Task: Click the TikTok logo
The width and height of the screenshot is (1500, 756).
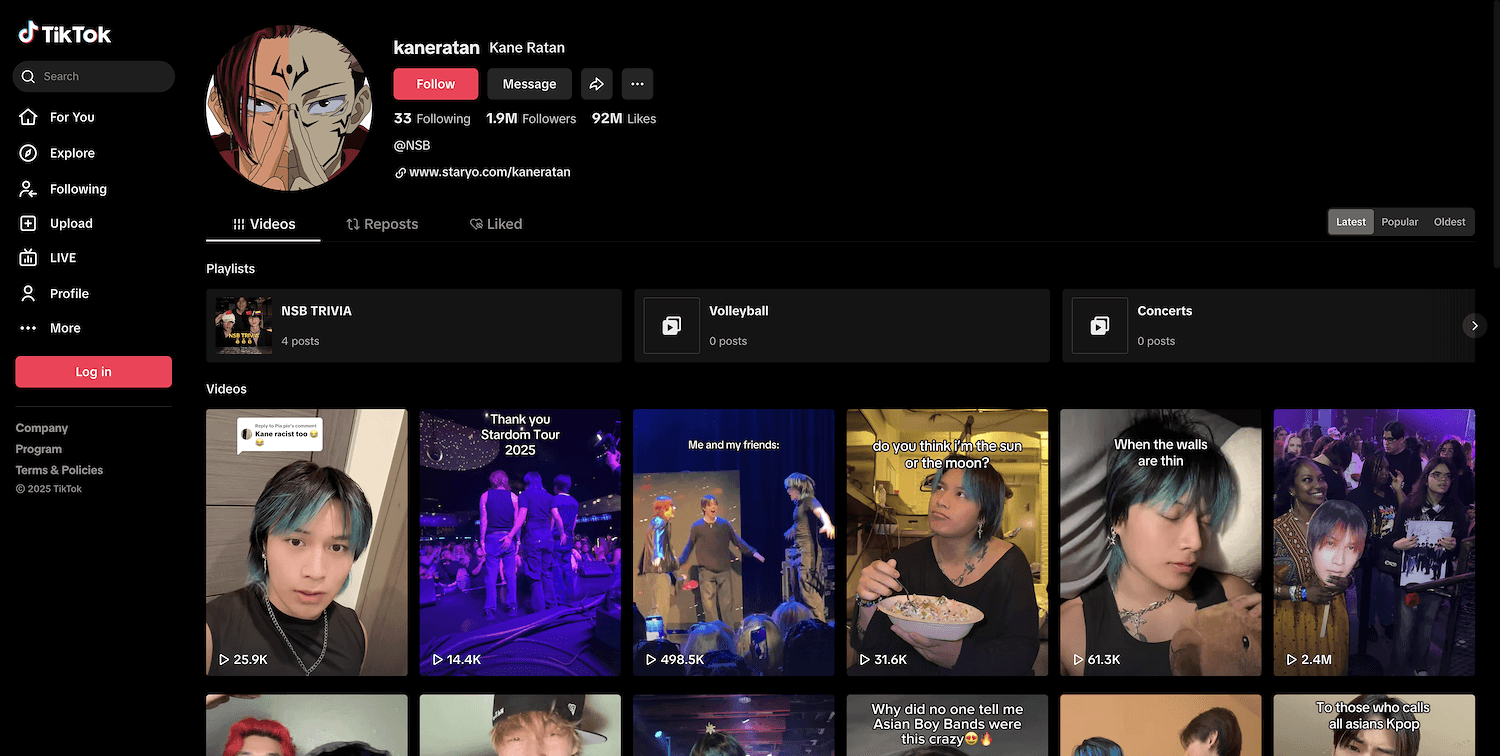Action: coord(65,34)
